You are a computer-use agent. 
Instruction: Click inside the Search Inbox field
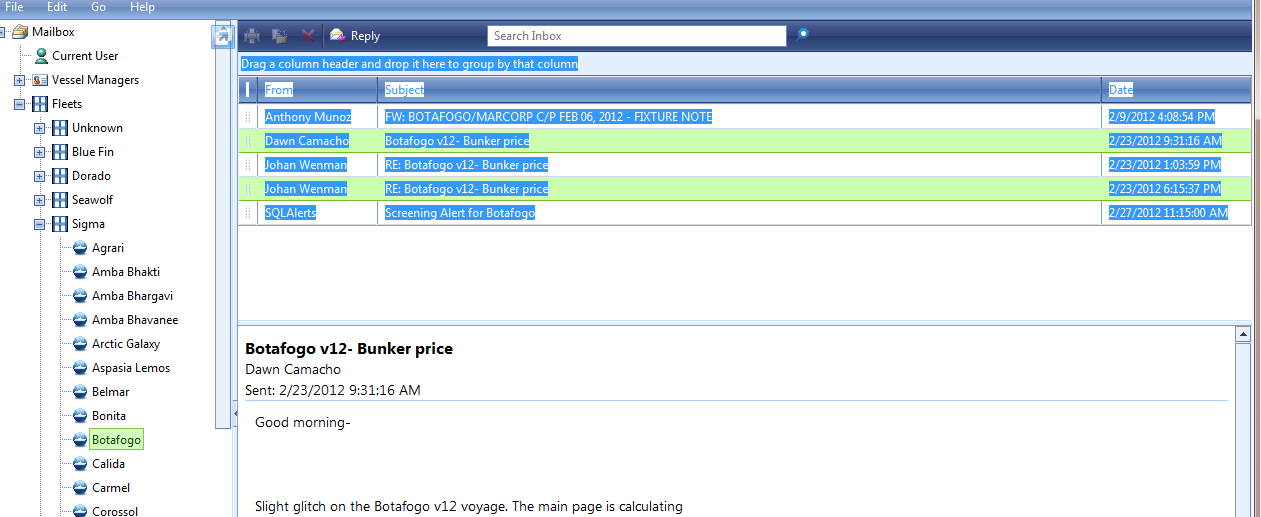coord(637,36)
